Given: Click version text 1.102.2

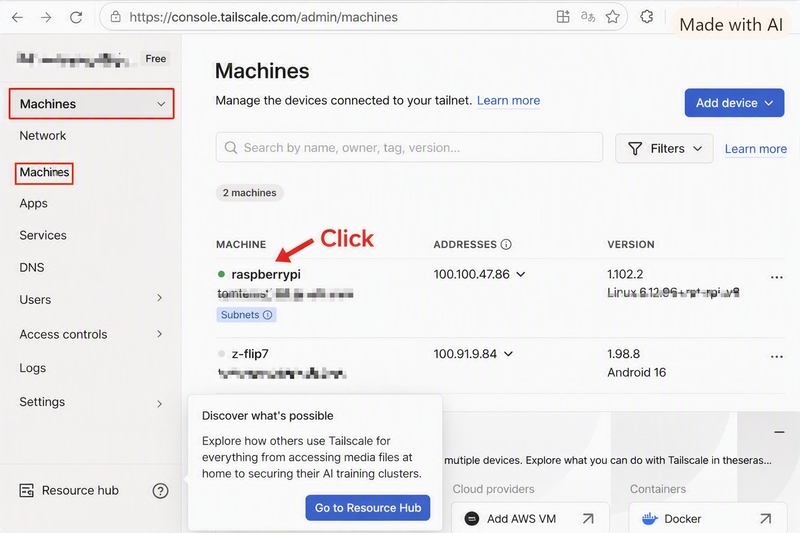Looking at the screenshot, I should tap(625, 274).
